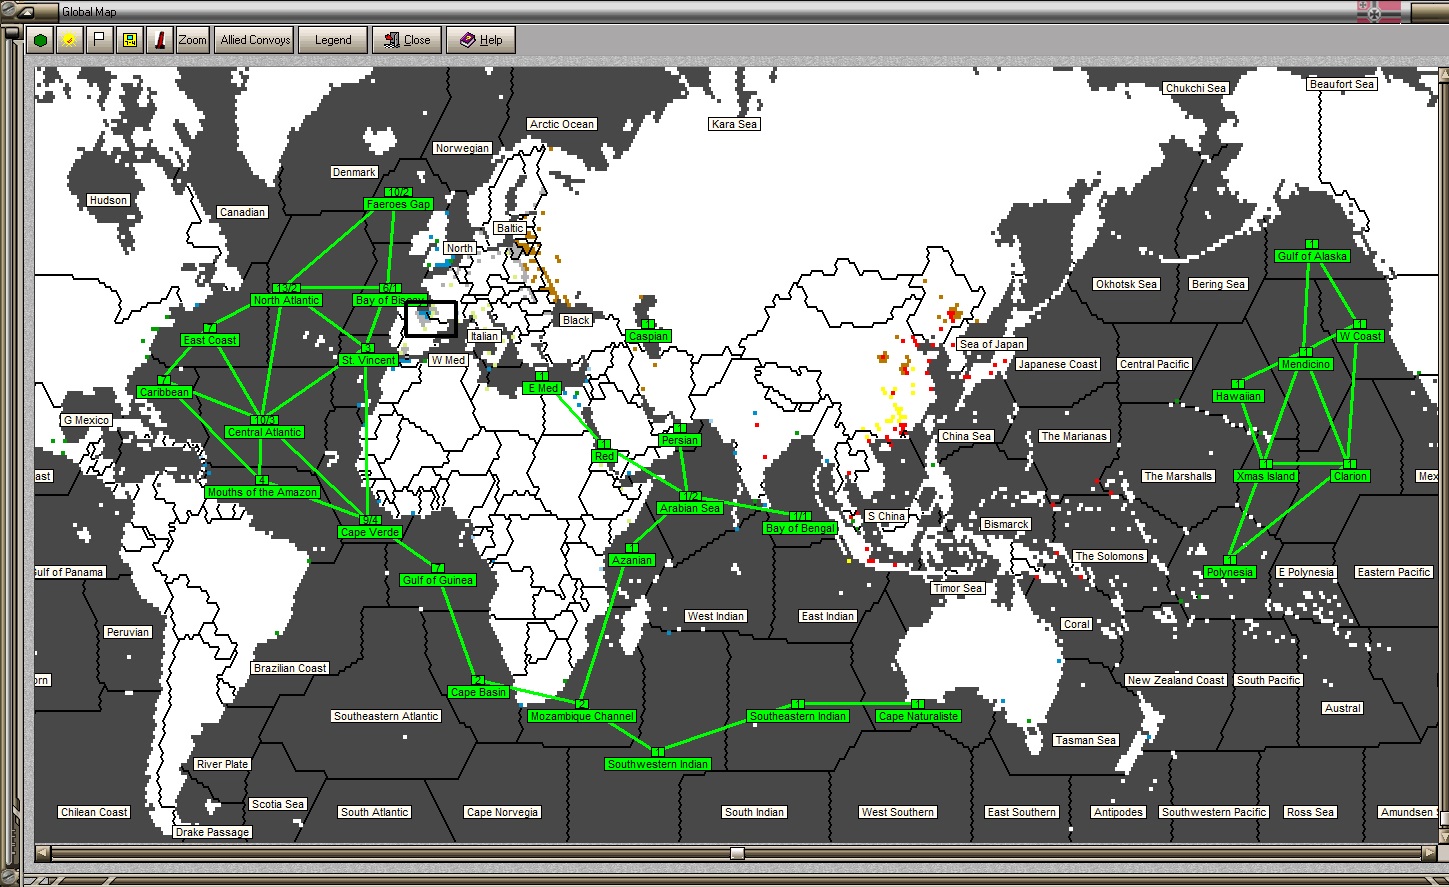Select the Persian convoy zone
The width and height of the screenshot is (1449, 887).
click(680, 440)
